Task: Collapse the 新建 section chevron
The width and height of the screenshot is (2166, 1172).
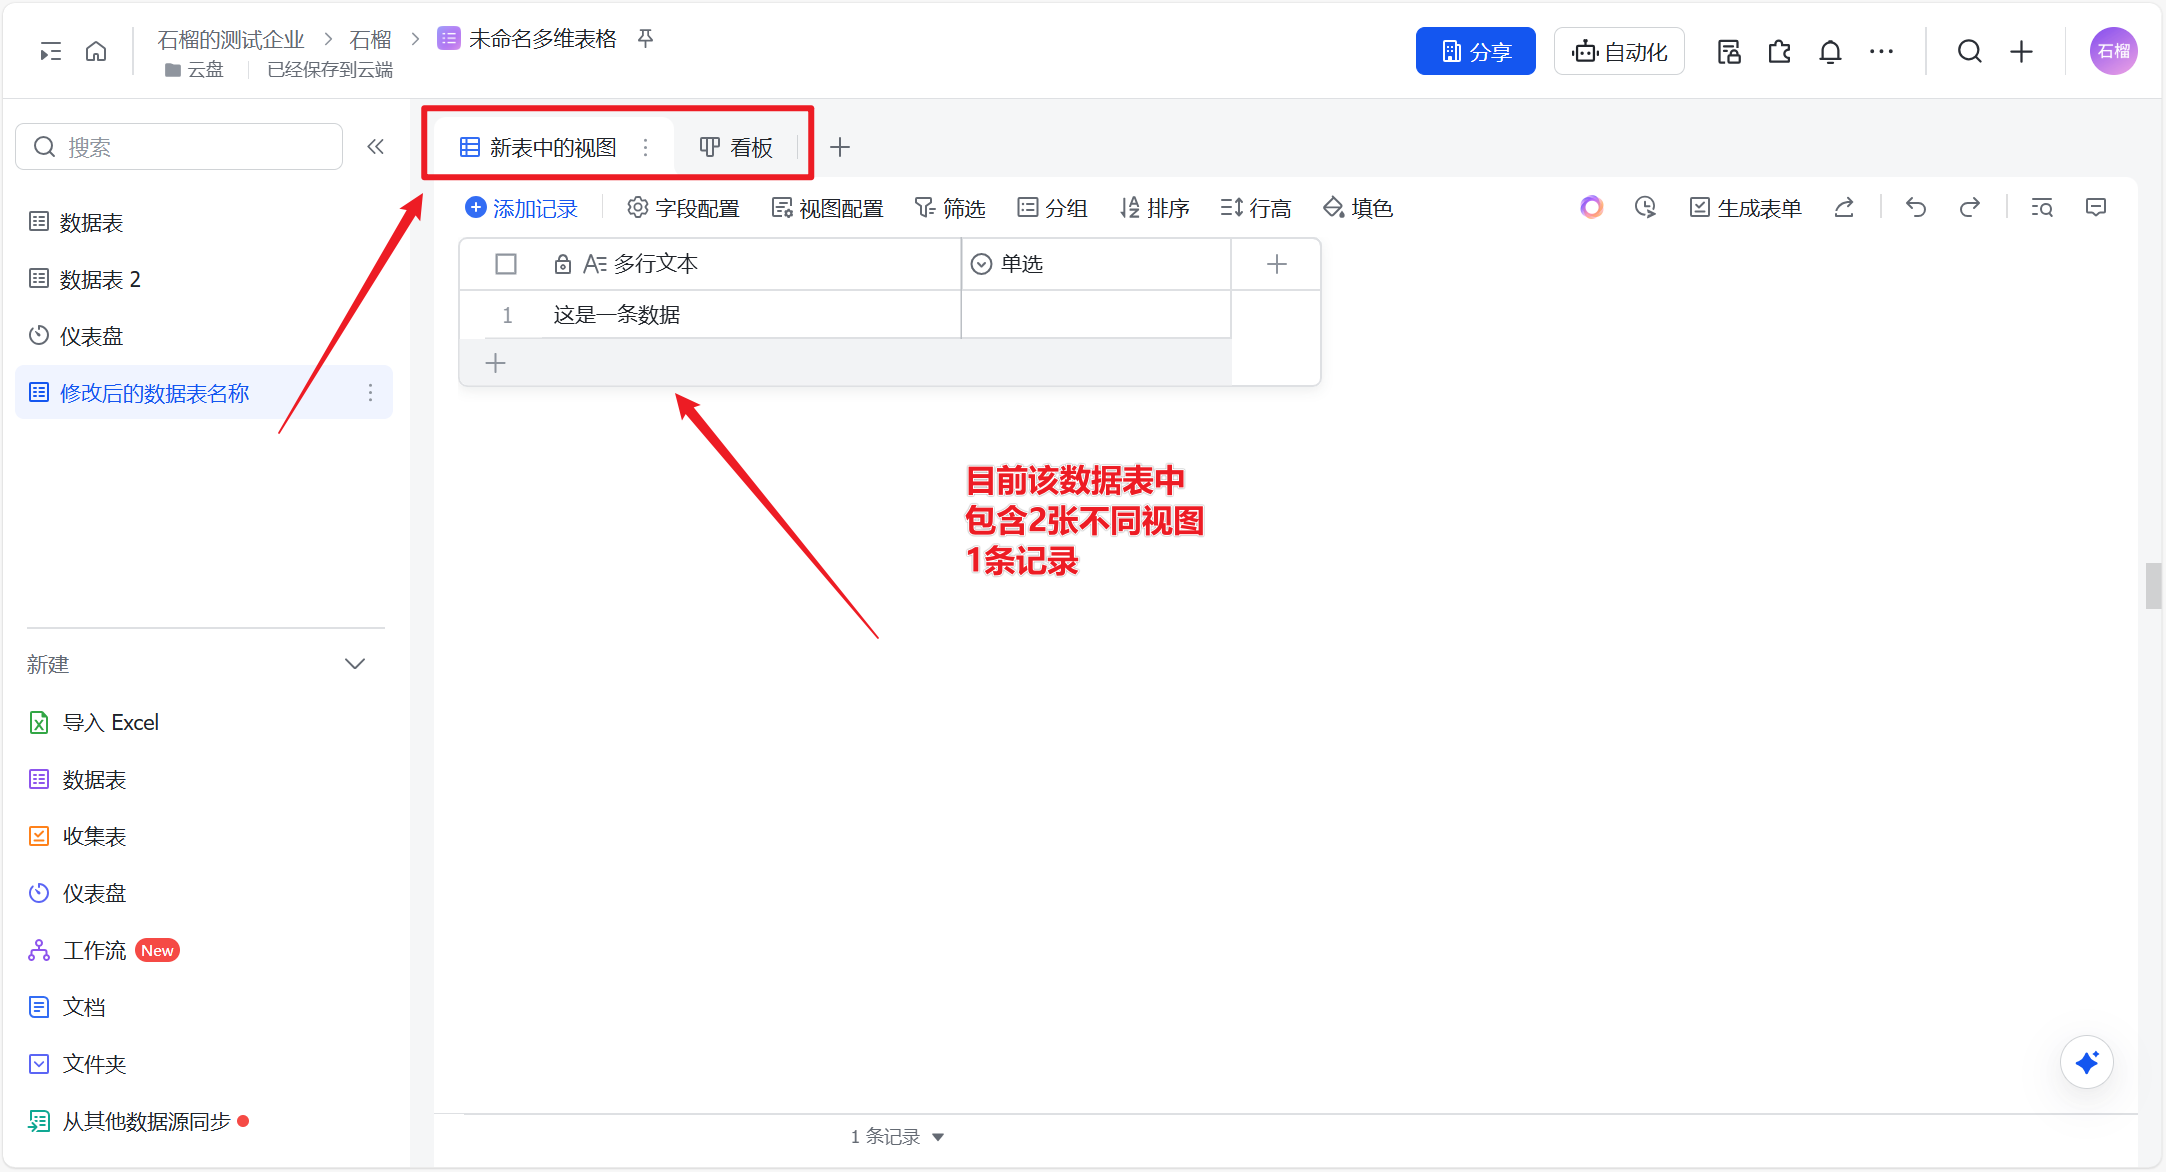Action: coord(355,664)
